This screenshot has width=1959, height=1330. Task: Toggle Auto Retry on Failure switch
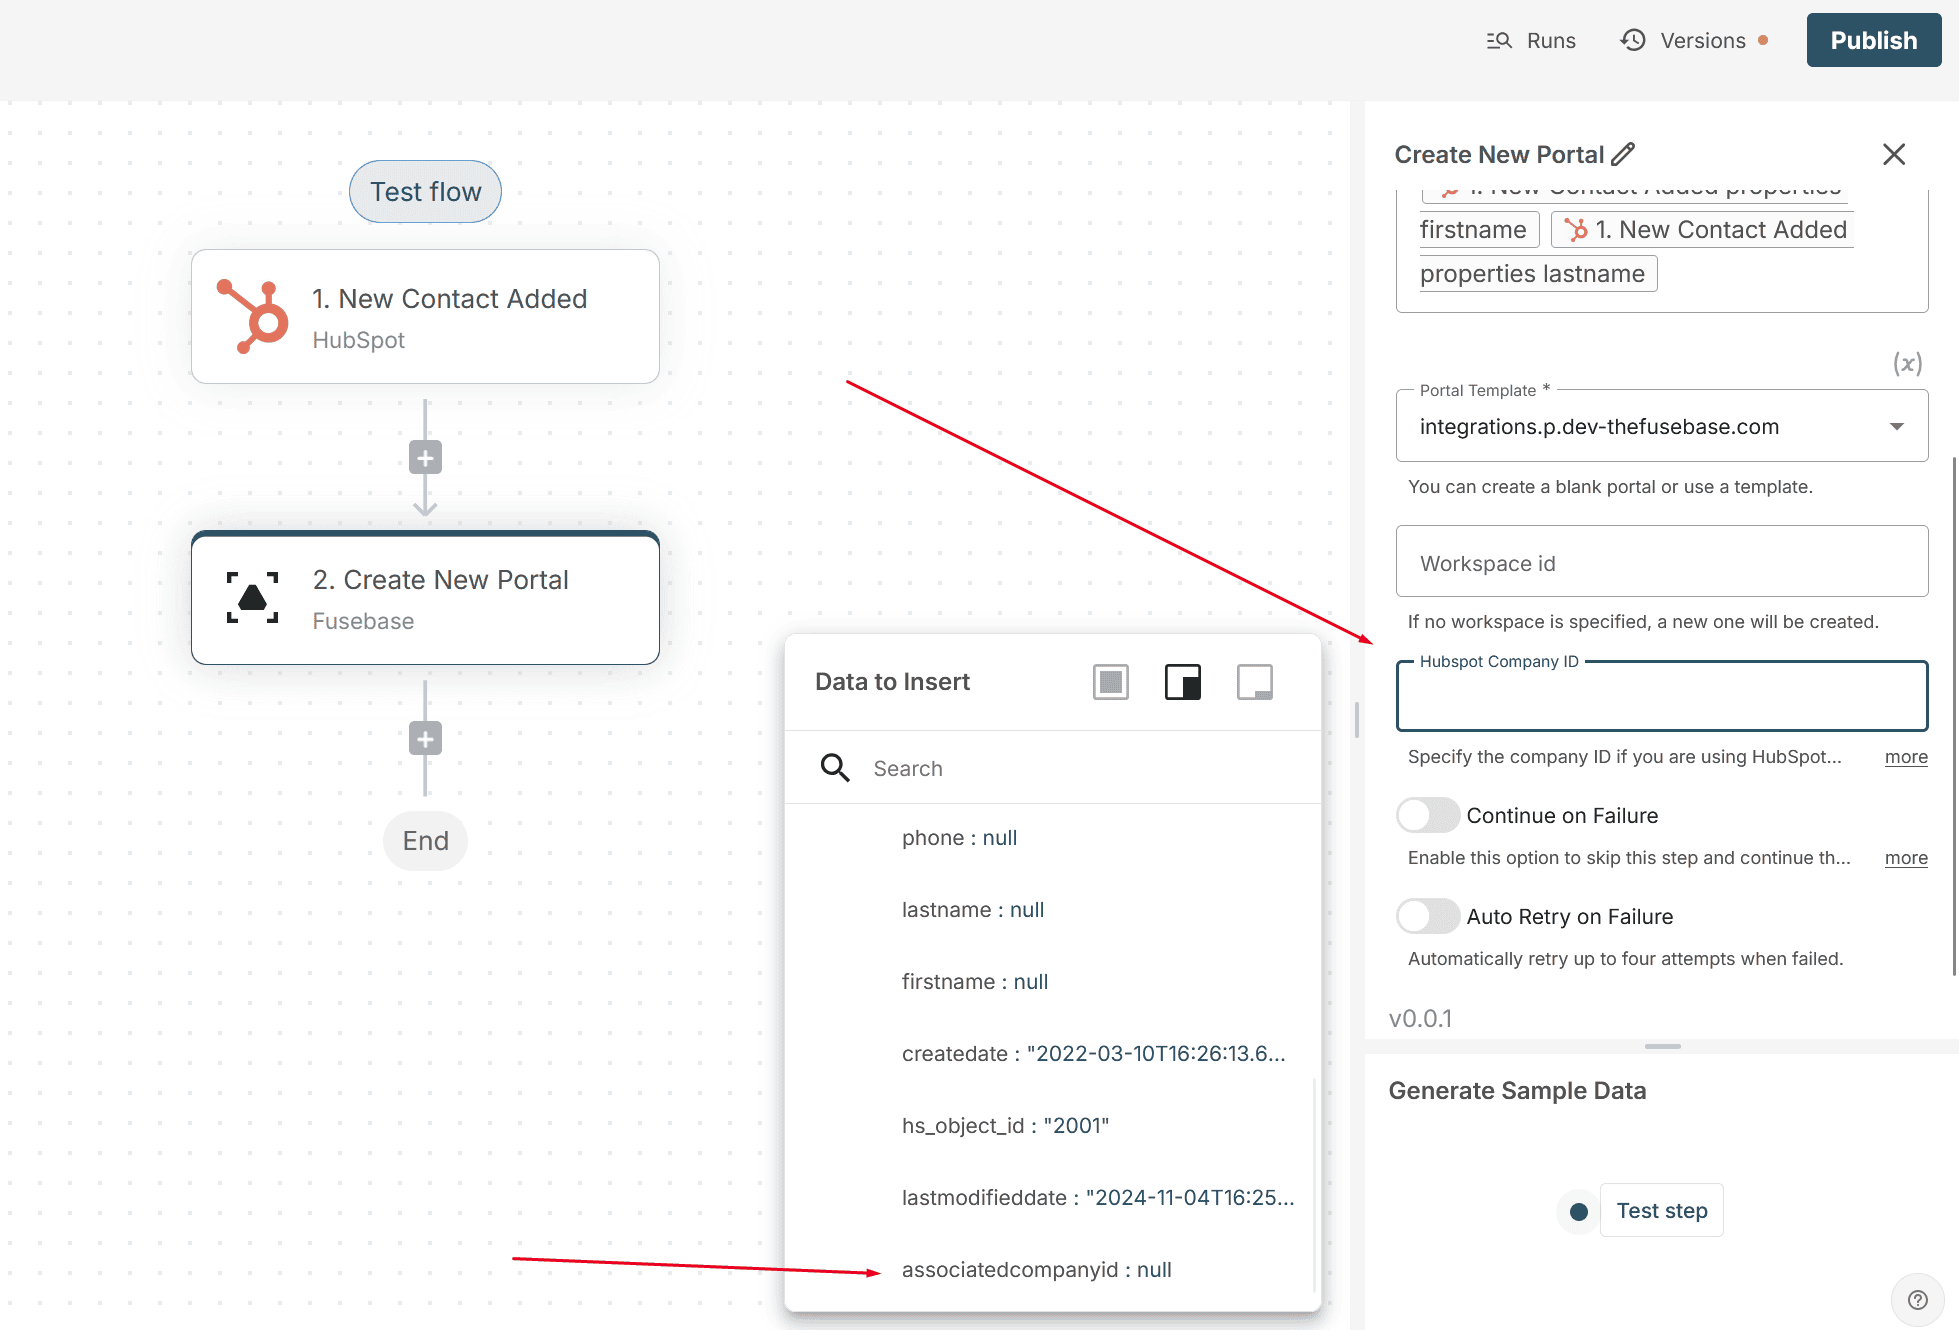tap(1427, 916)
